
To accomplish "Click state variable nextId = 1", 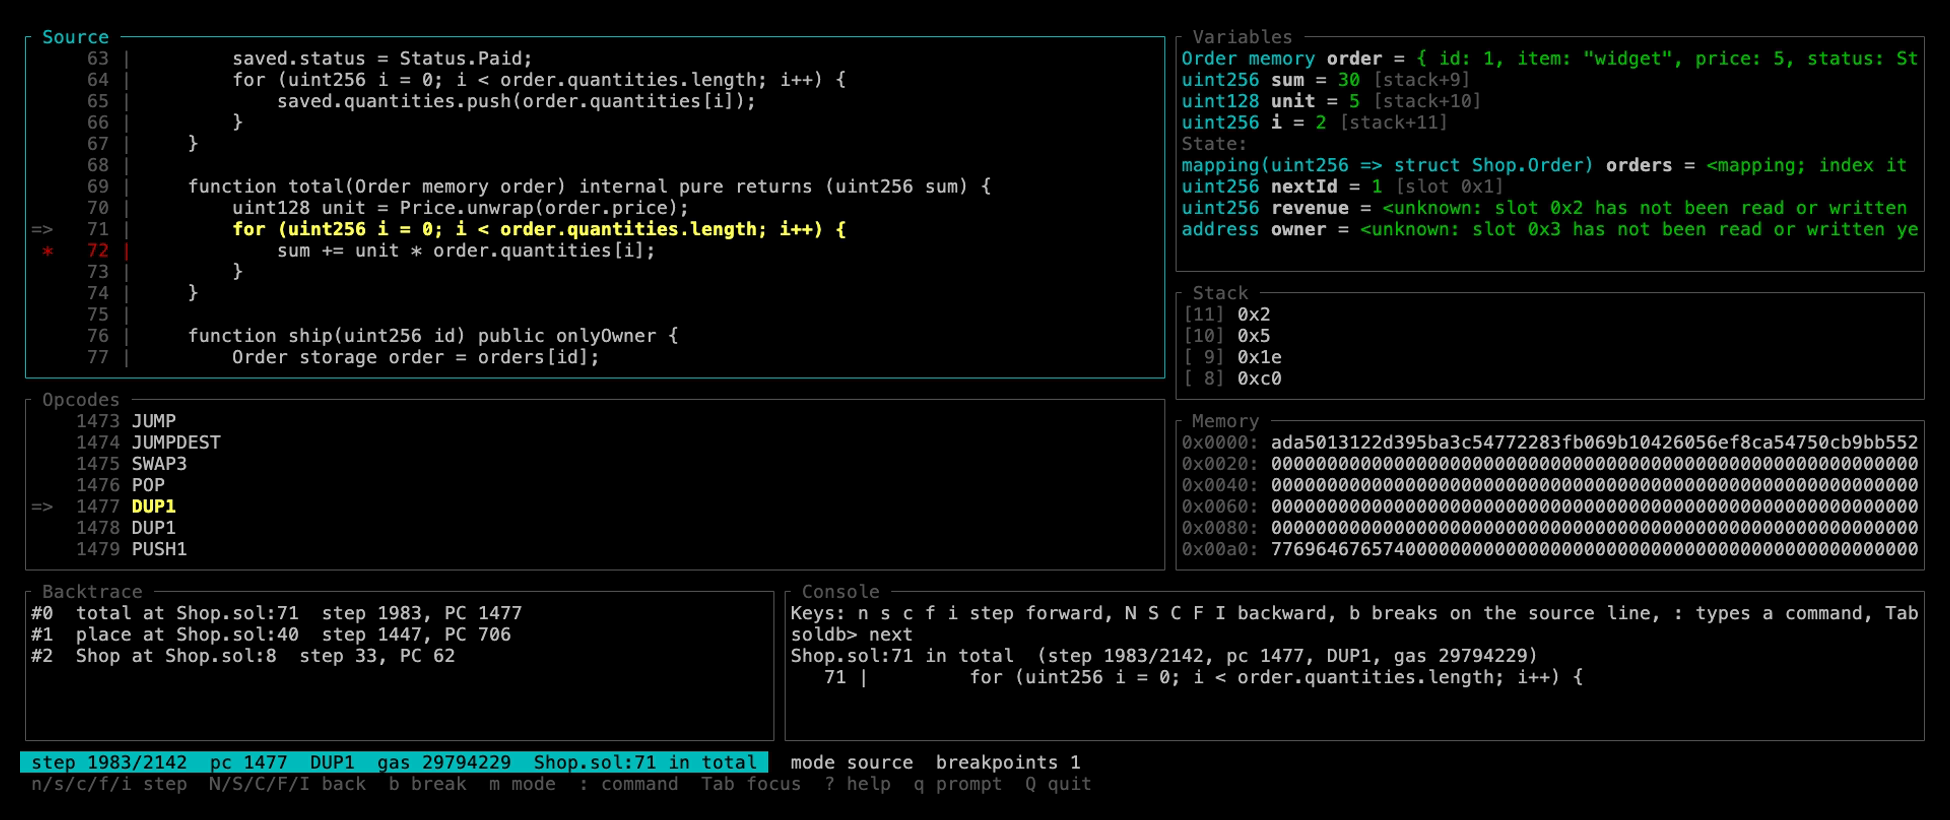I will [x=1342, y=187].
